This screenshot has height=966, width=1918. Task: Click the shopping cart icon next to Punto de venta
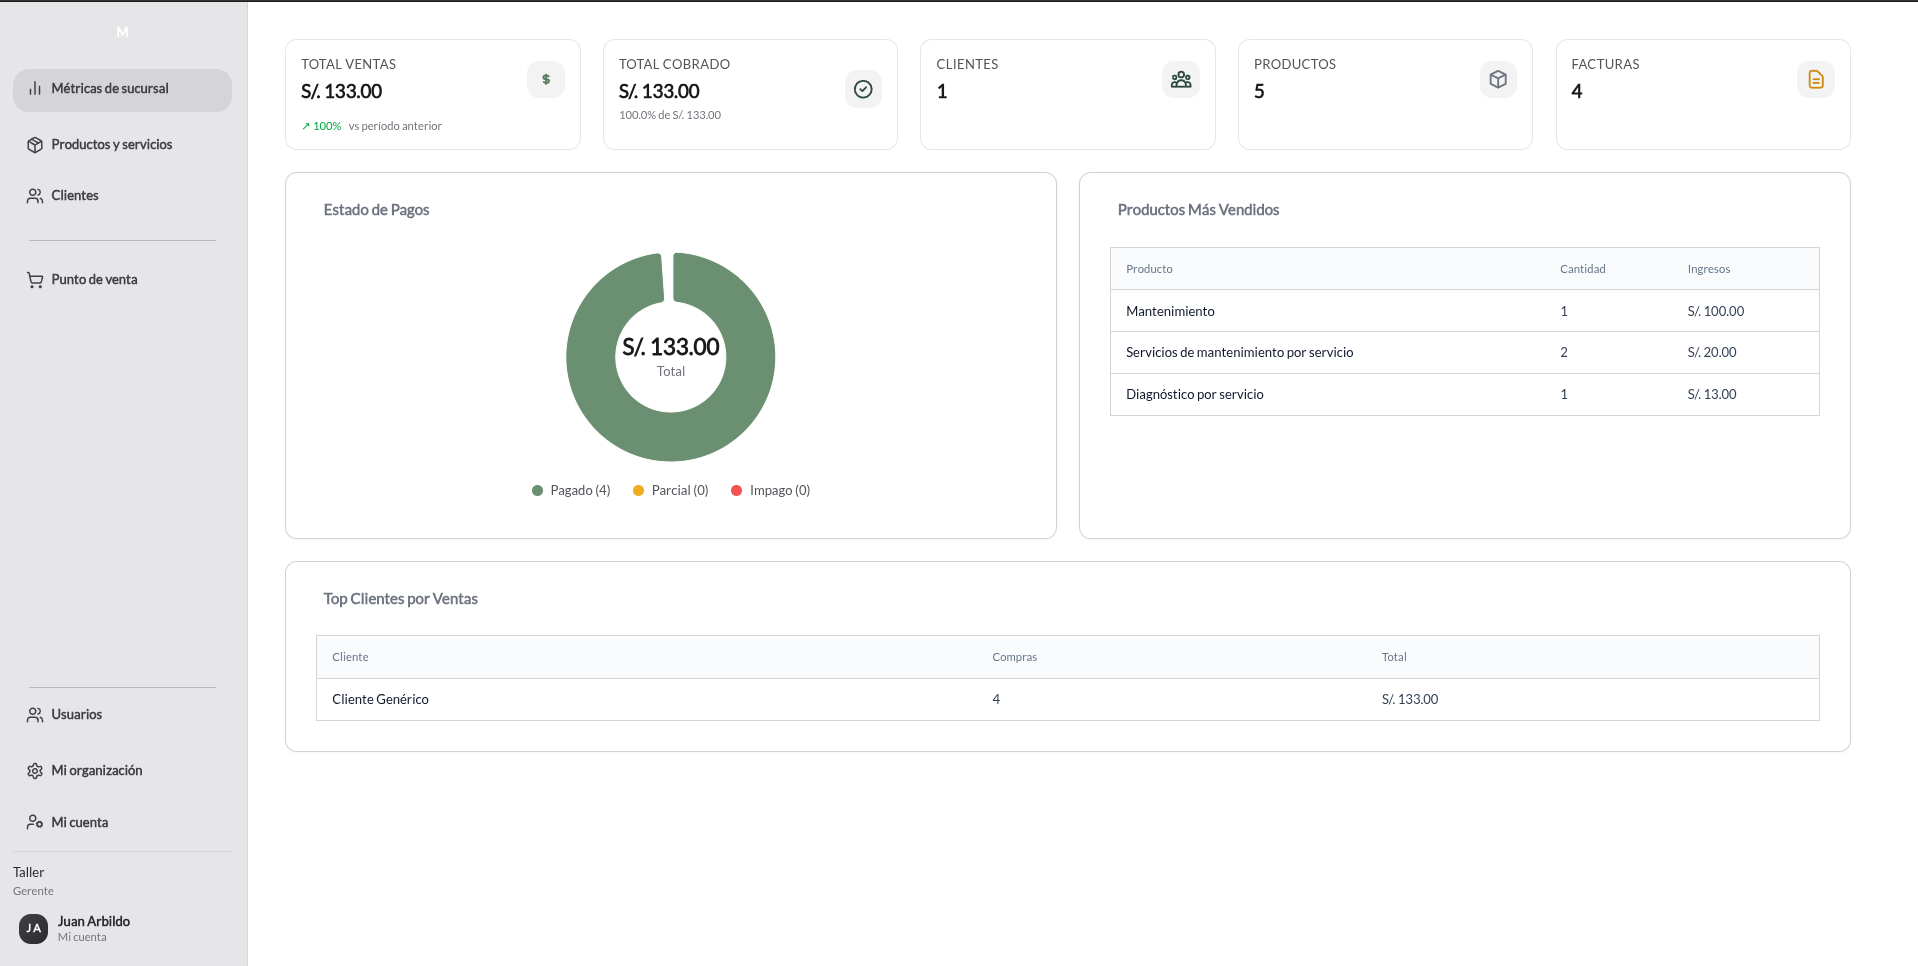tap(35, 279)
